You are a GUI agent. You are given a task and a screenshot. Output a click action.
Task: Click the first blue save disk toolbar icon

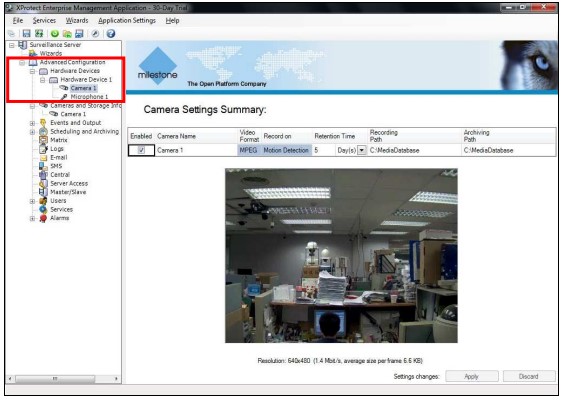26,33
